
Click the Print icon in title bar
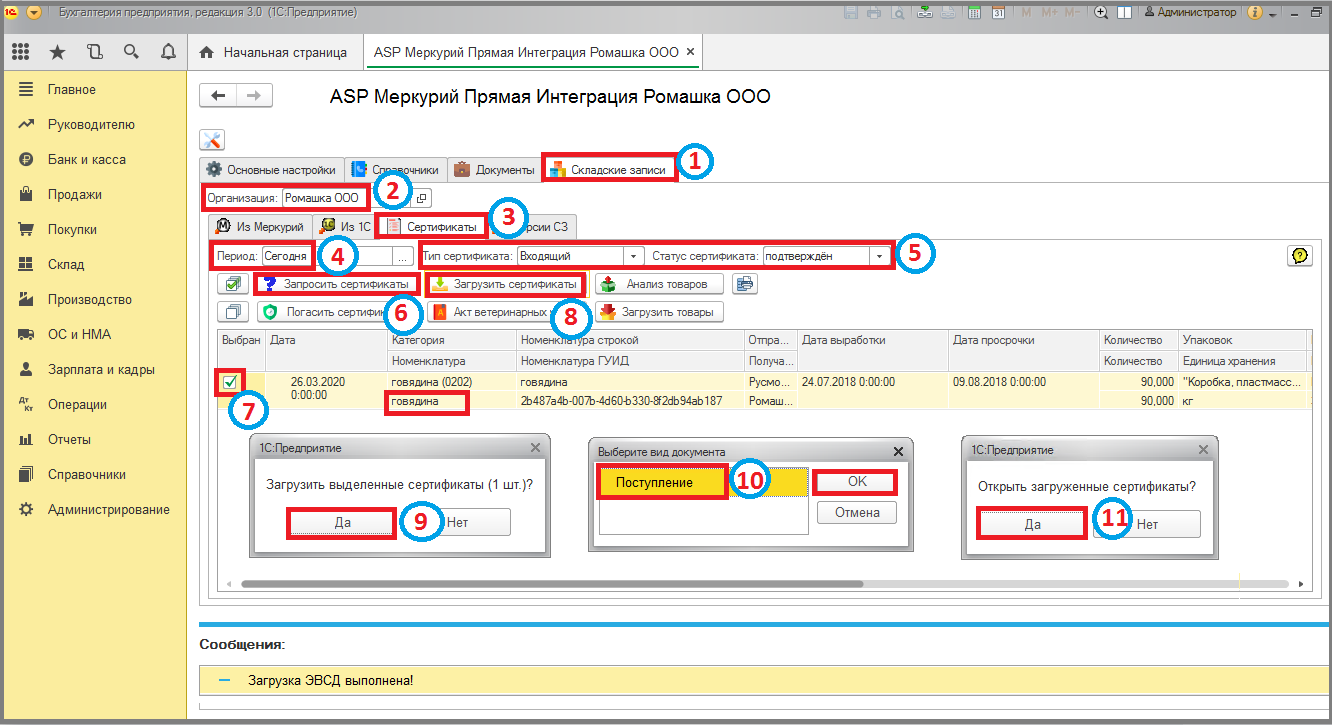(x=874, y=13)
